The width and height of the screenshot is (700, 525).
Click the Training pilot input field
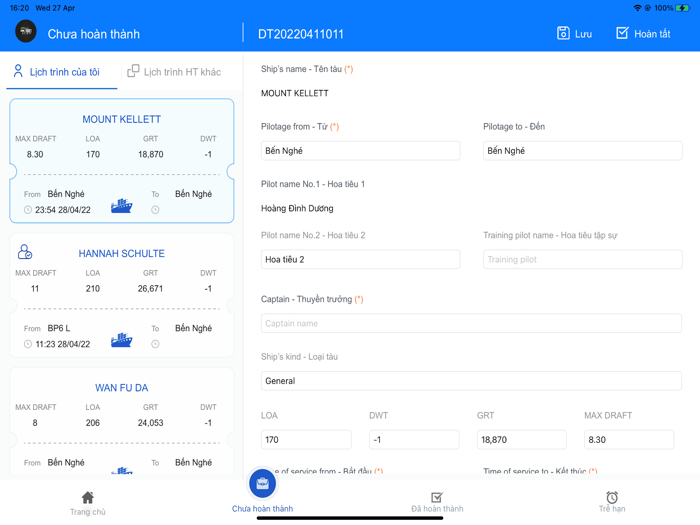[x=583, y=259]
